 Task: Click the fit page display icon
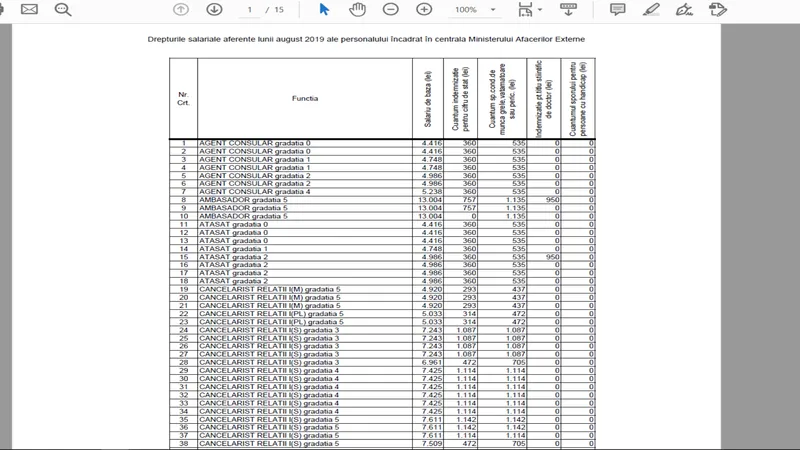(526, 9)
